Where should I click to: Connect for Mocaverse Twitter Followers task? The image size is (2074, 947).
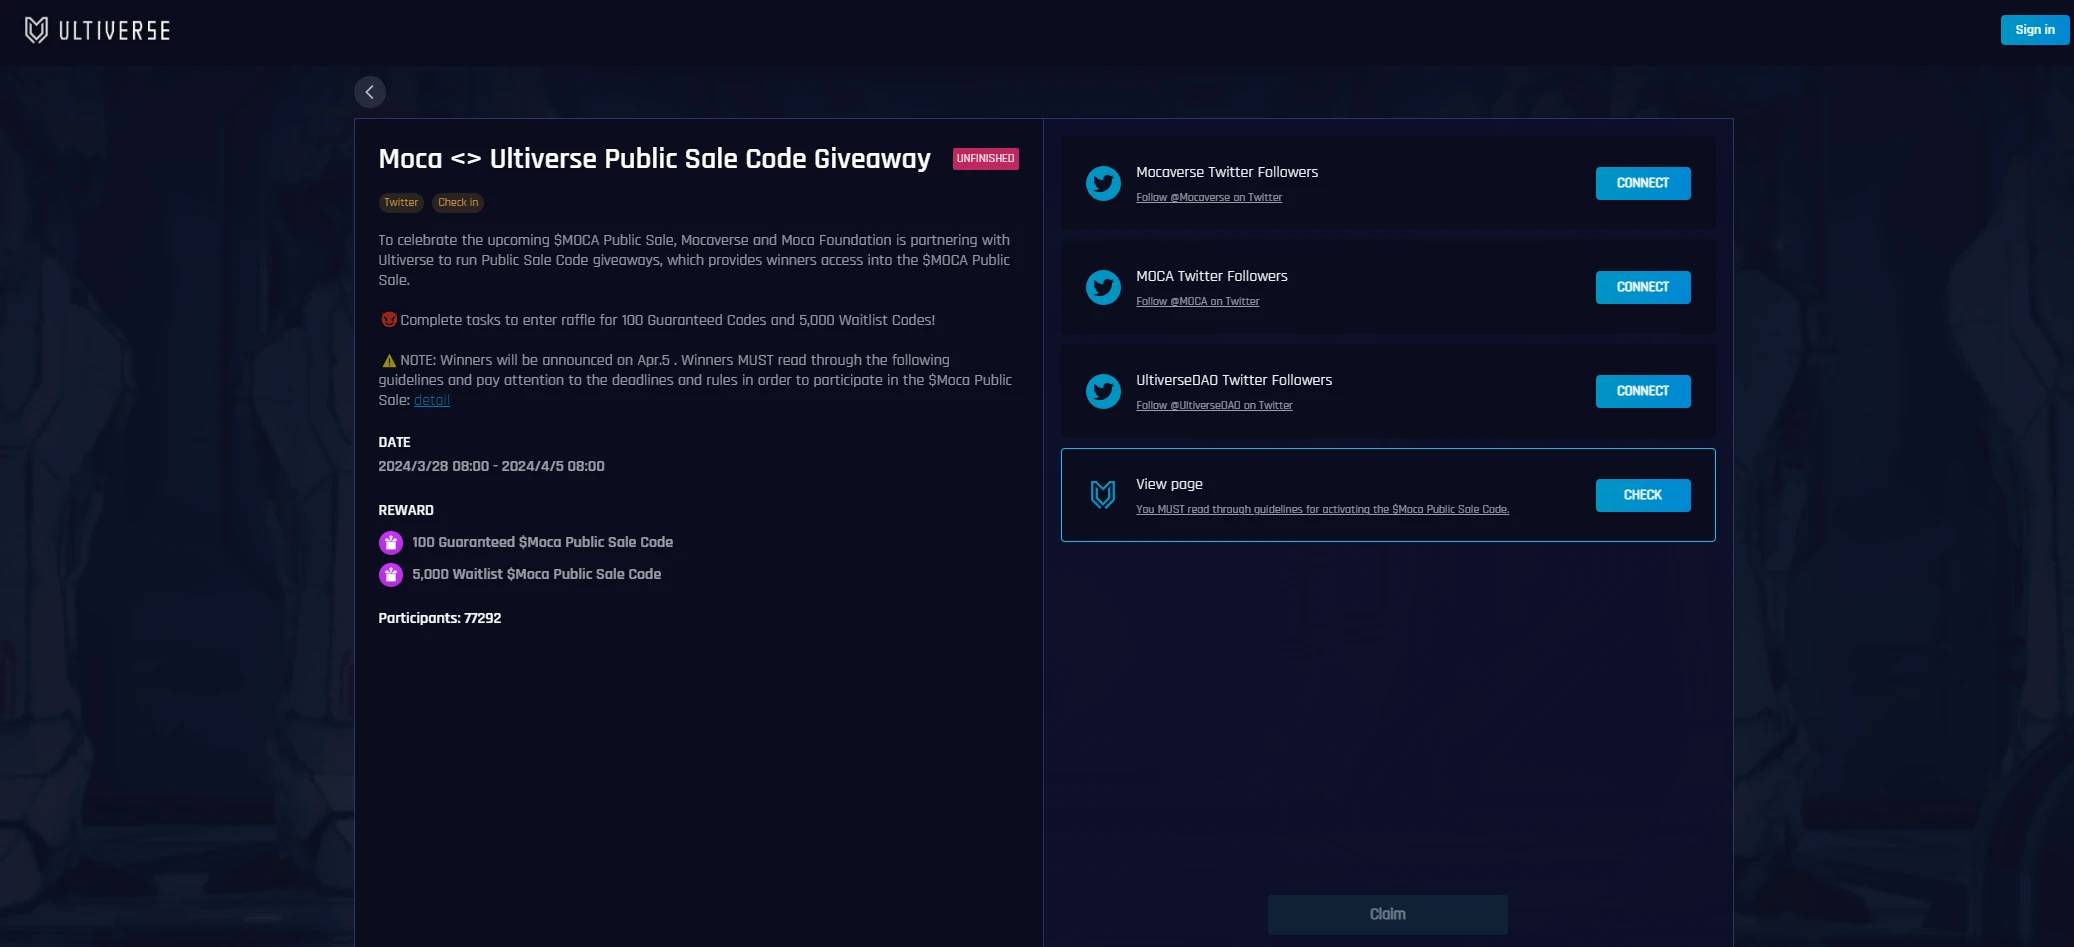pyautogui.click(x=1642, y=183)
